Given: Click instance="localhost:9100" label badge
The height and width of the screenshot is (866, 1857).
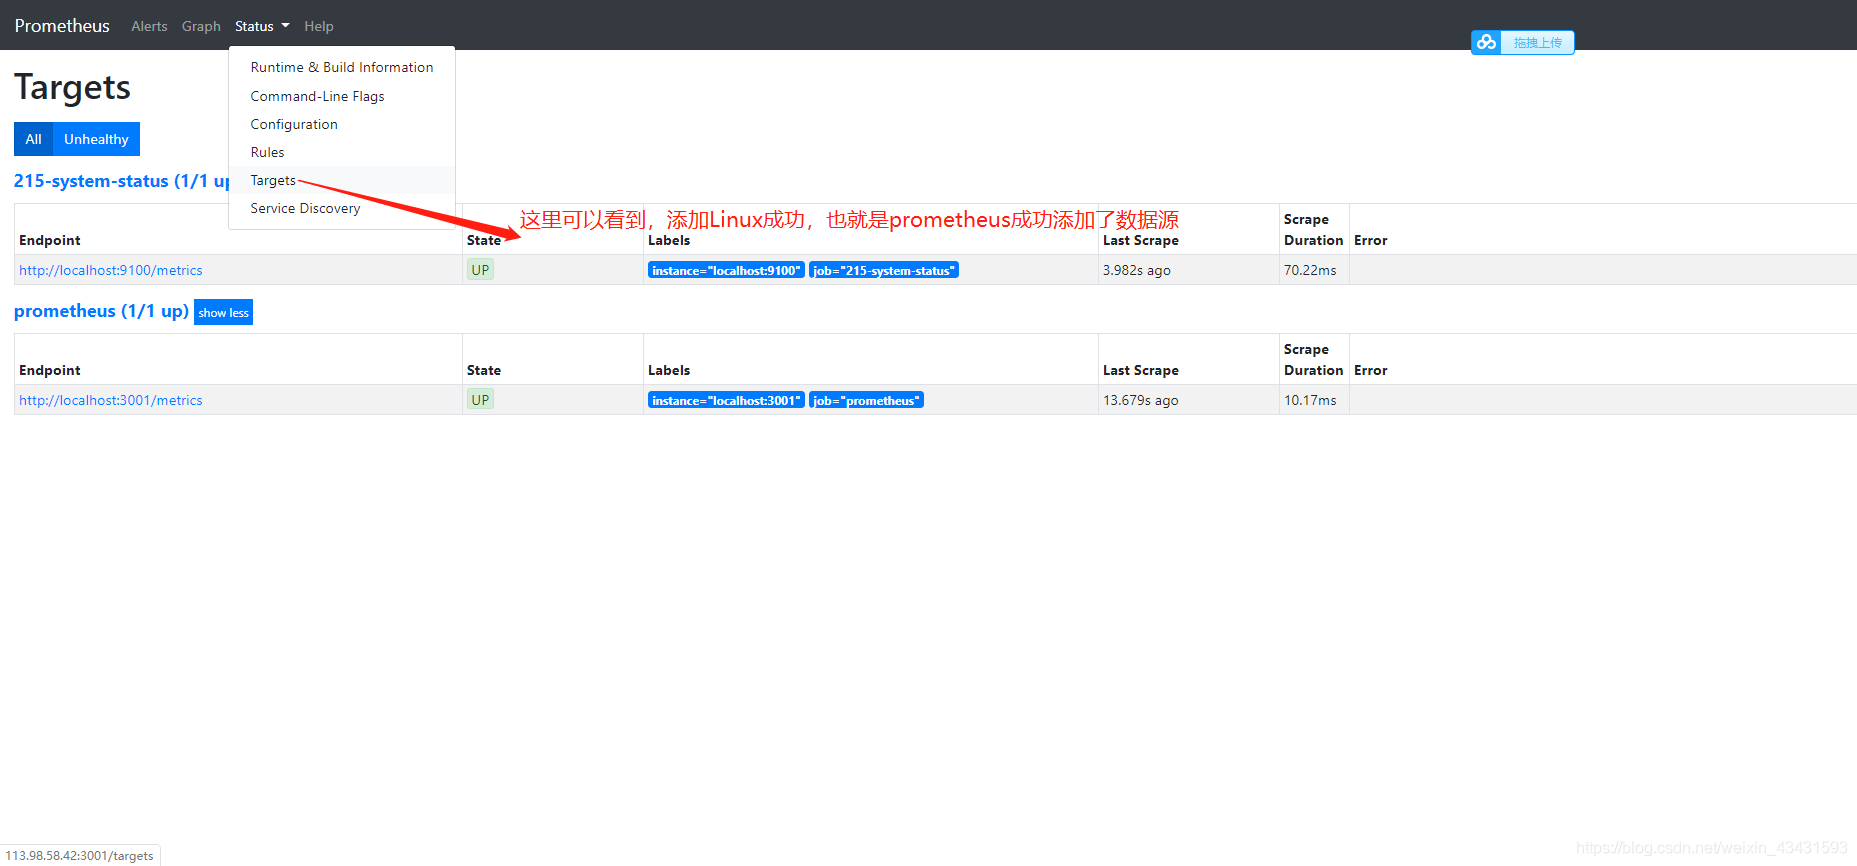Looking at the screenshot, I should click(726, 270).
